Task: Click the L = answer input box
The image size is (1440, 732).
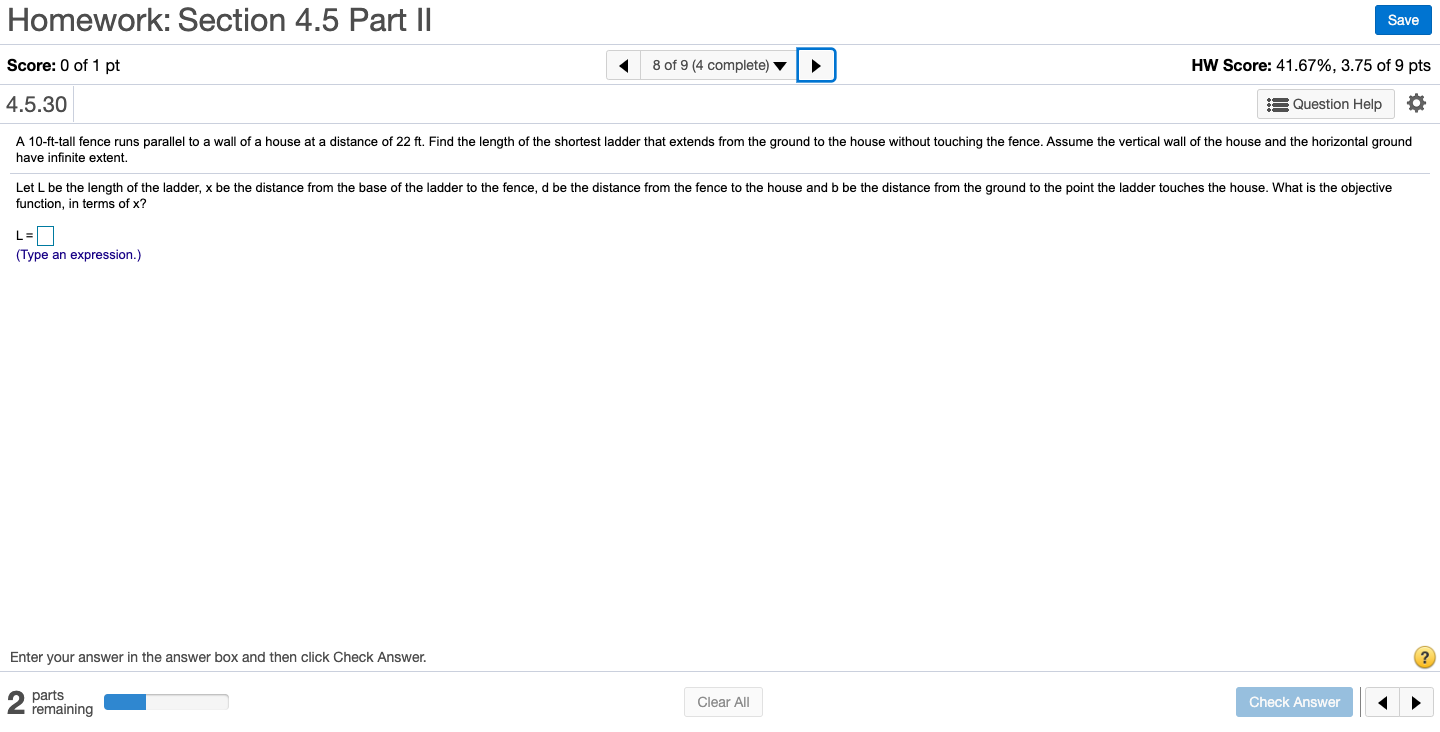Action: pos(45,236)
